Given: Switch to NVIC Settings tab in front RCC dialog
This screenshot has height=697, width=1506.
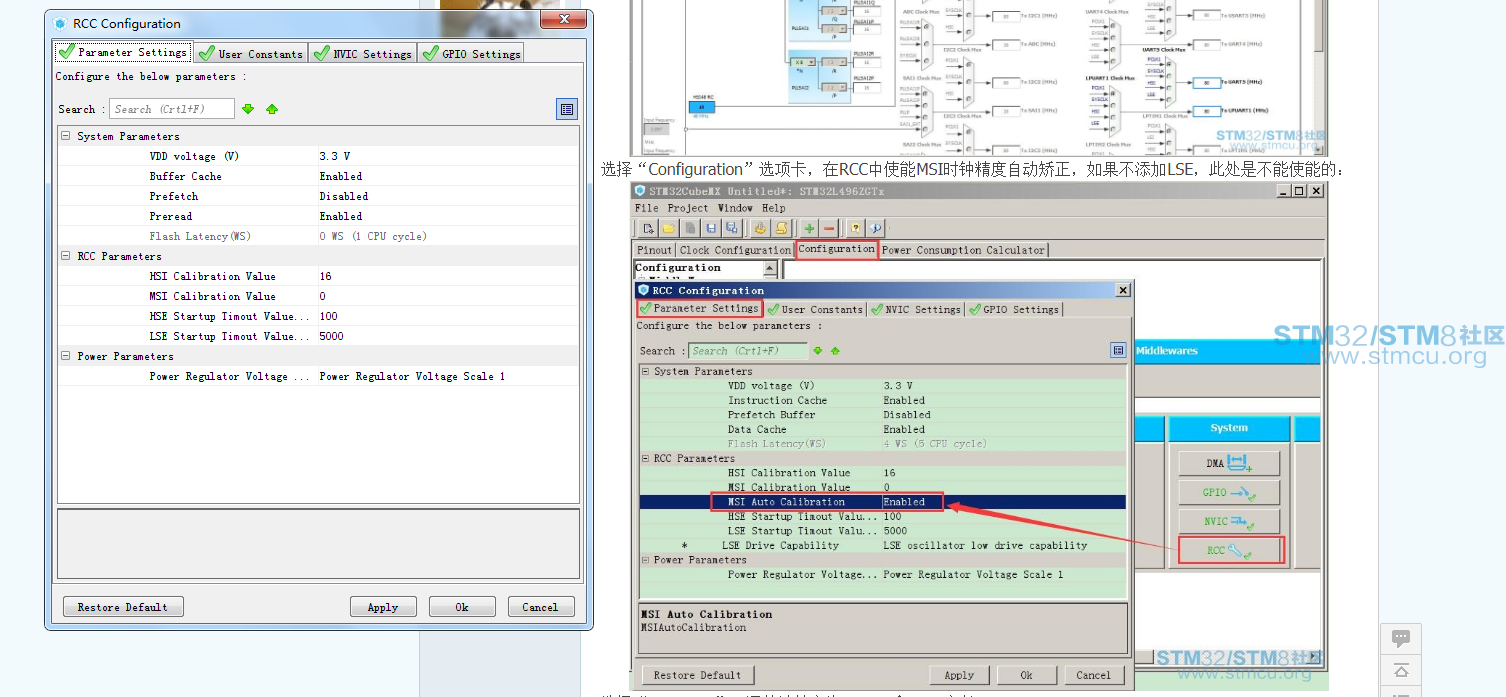Looking at the screenshot, I should pyautogui.click(x=362, y=54).
